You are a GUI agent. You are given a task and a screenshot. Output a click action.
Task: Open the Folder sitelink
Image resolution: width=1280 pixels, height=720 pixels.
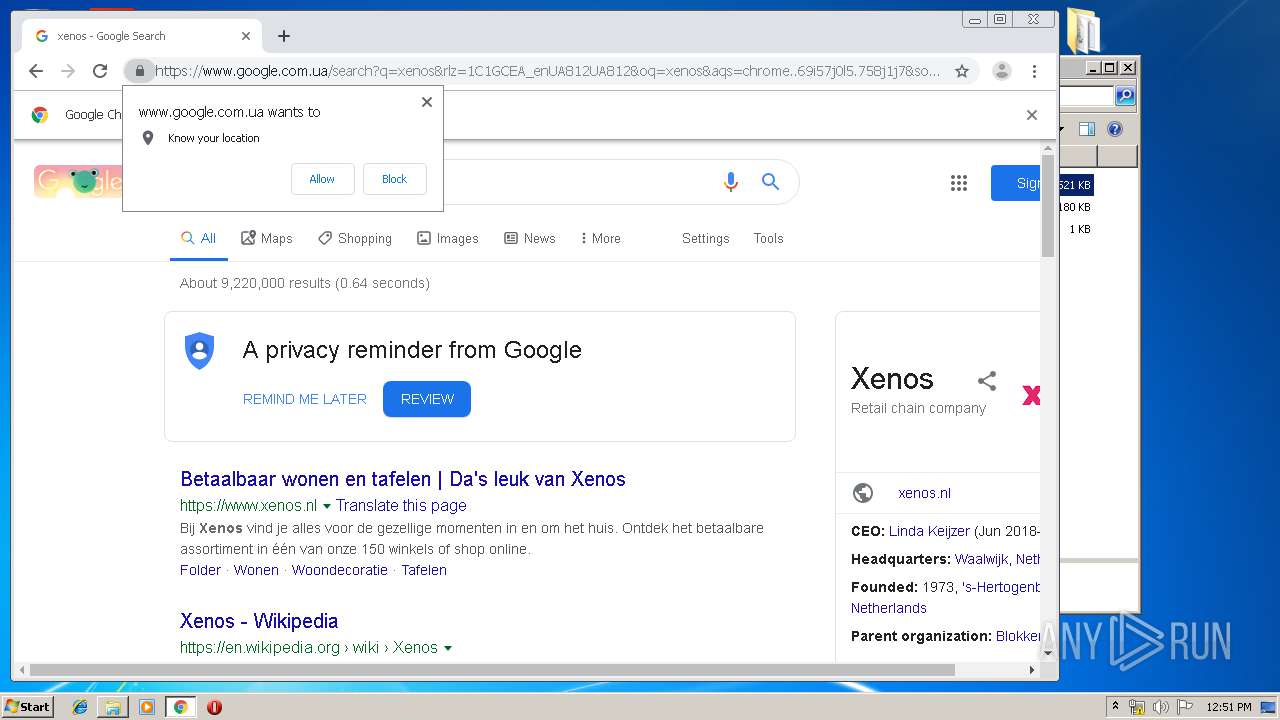coord(200,570)
